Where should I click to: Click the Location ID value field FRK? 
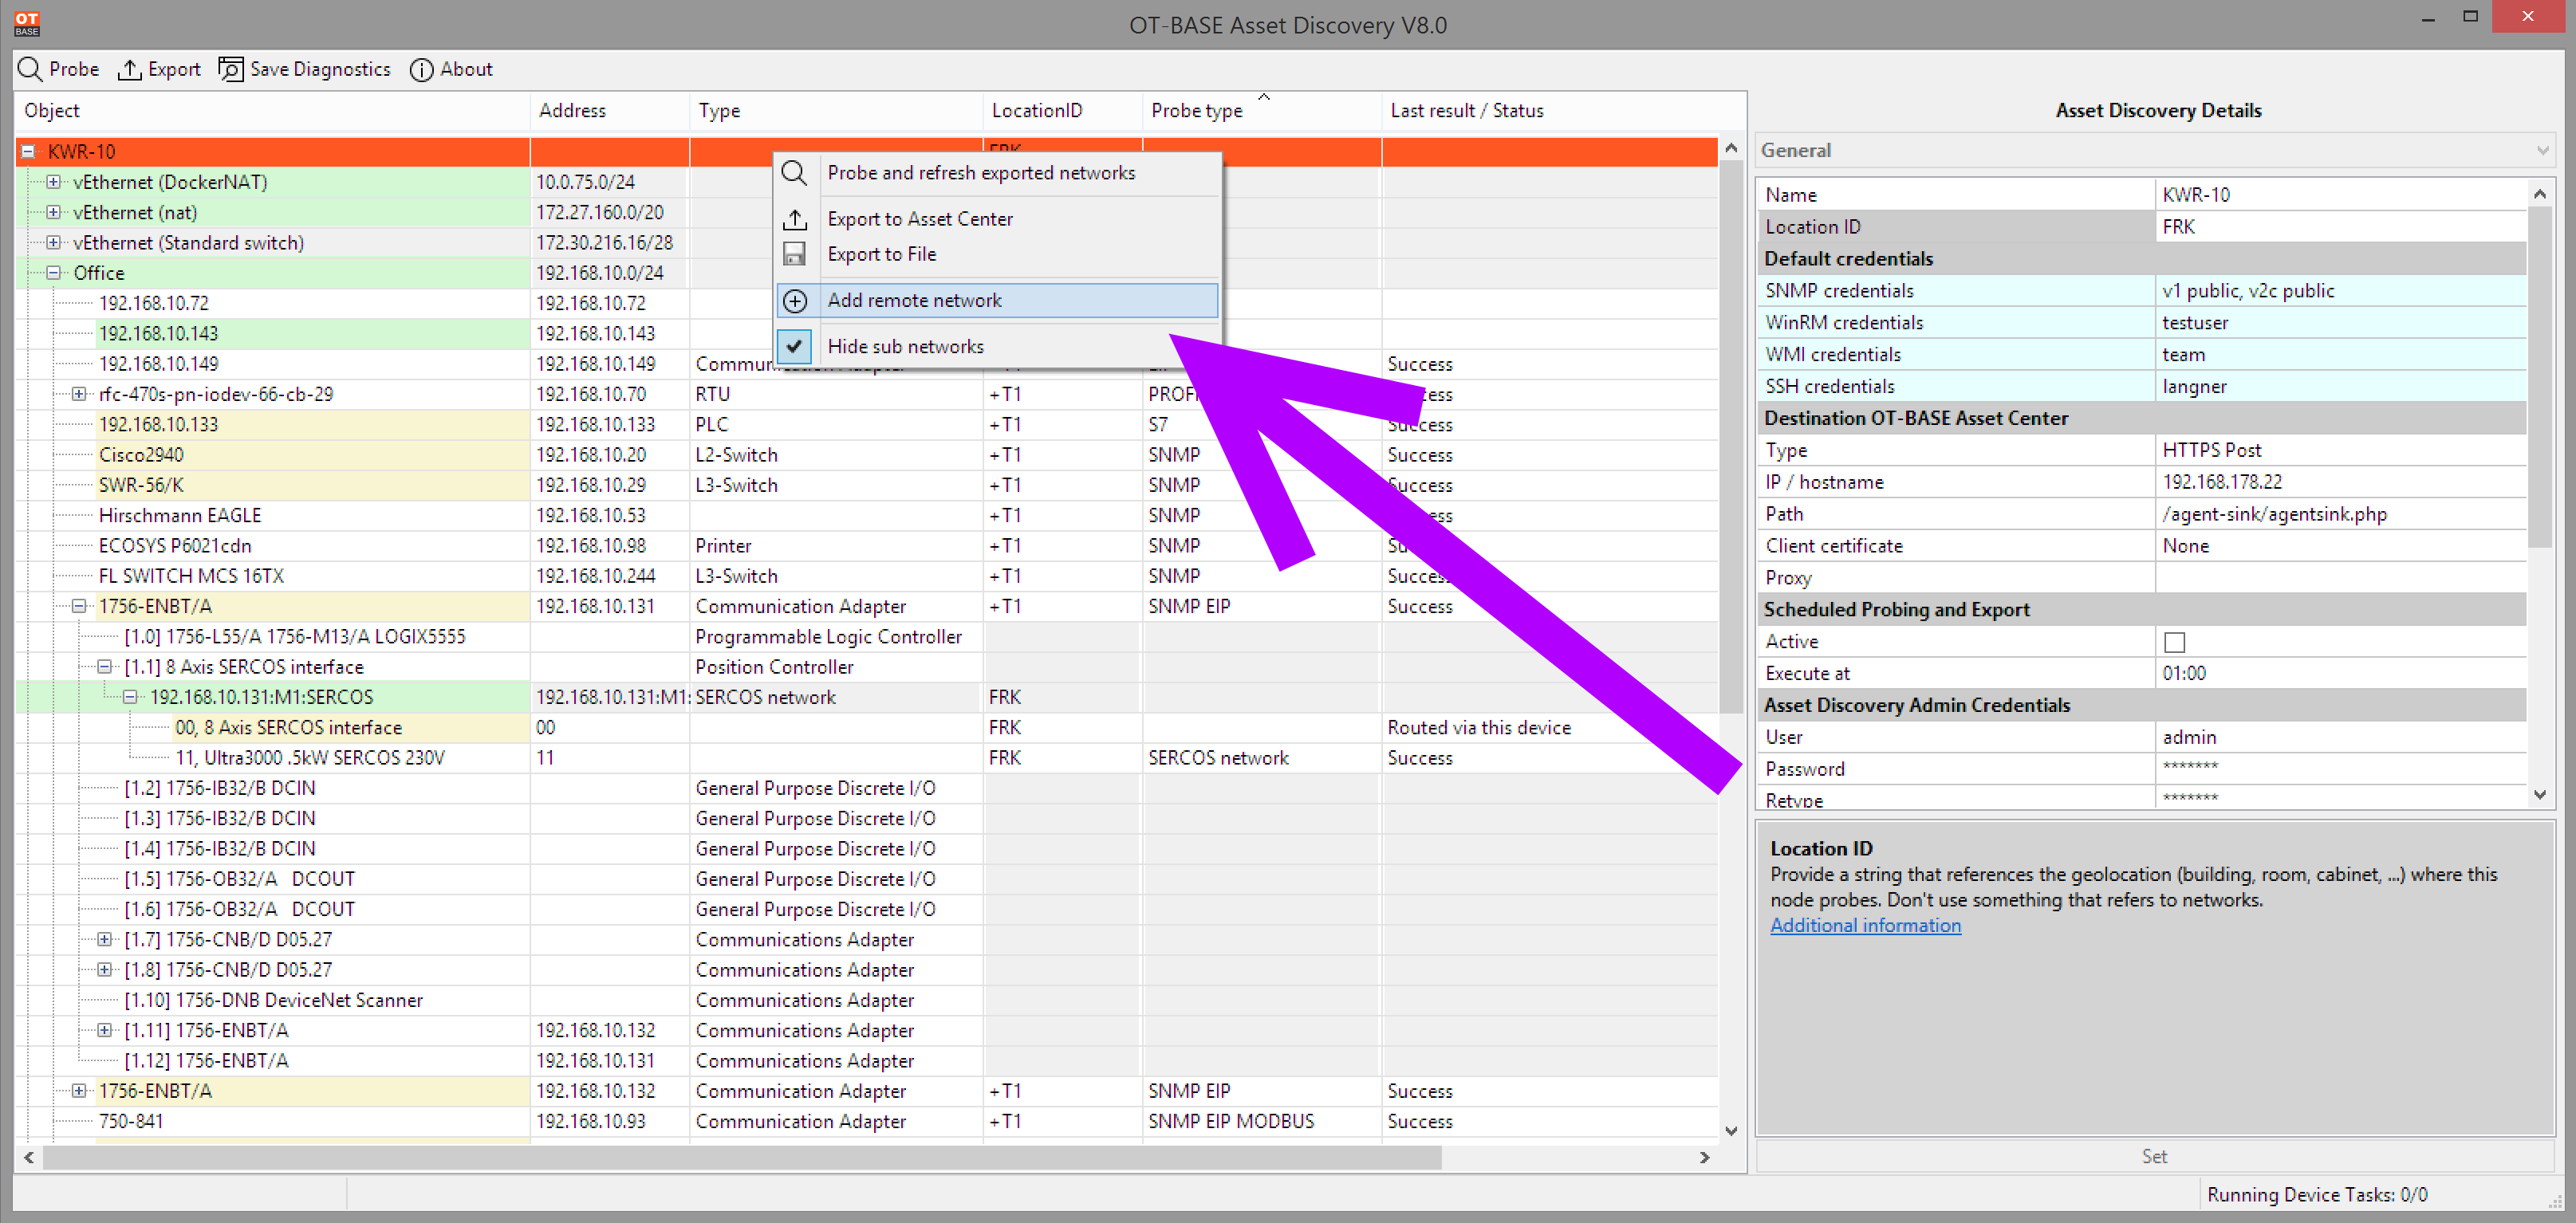coord(2340,227)
